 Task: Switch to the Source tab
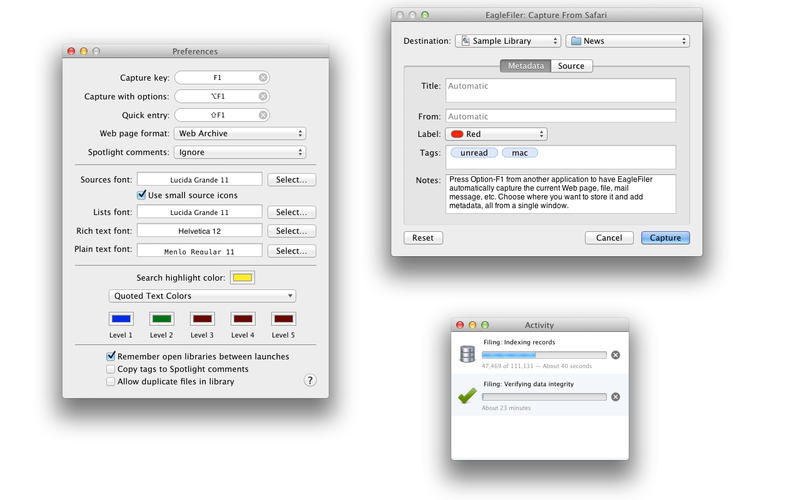tap(571, 66)
